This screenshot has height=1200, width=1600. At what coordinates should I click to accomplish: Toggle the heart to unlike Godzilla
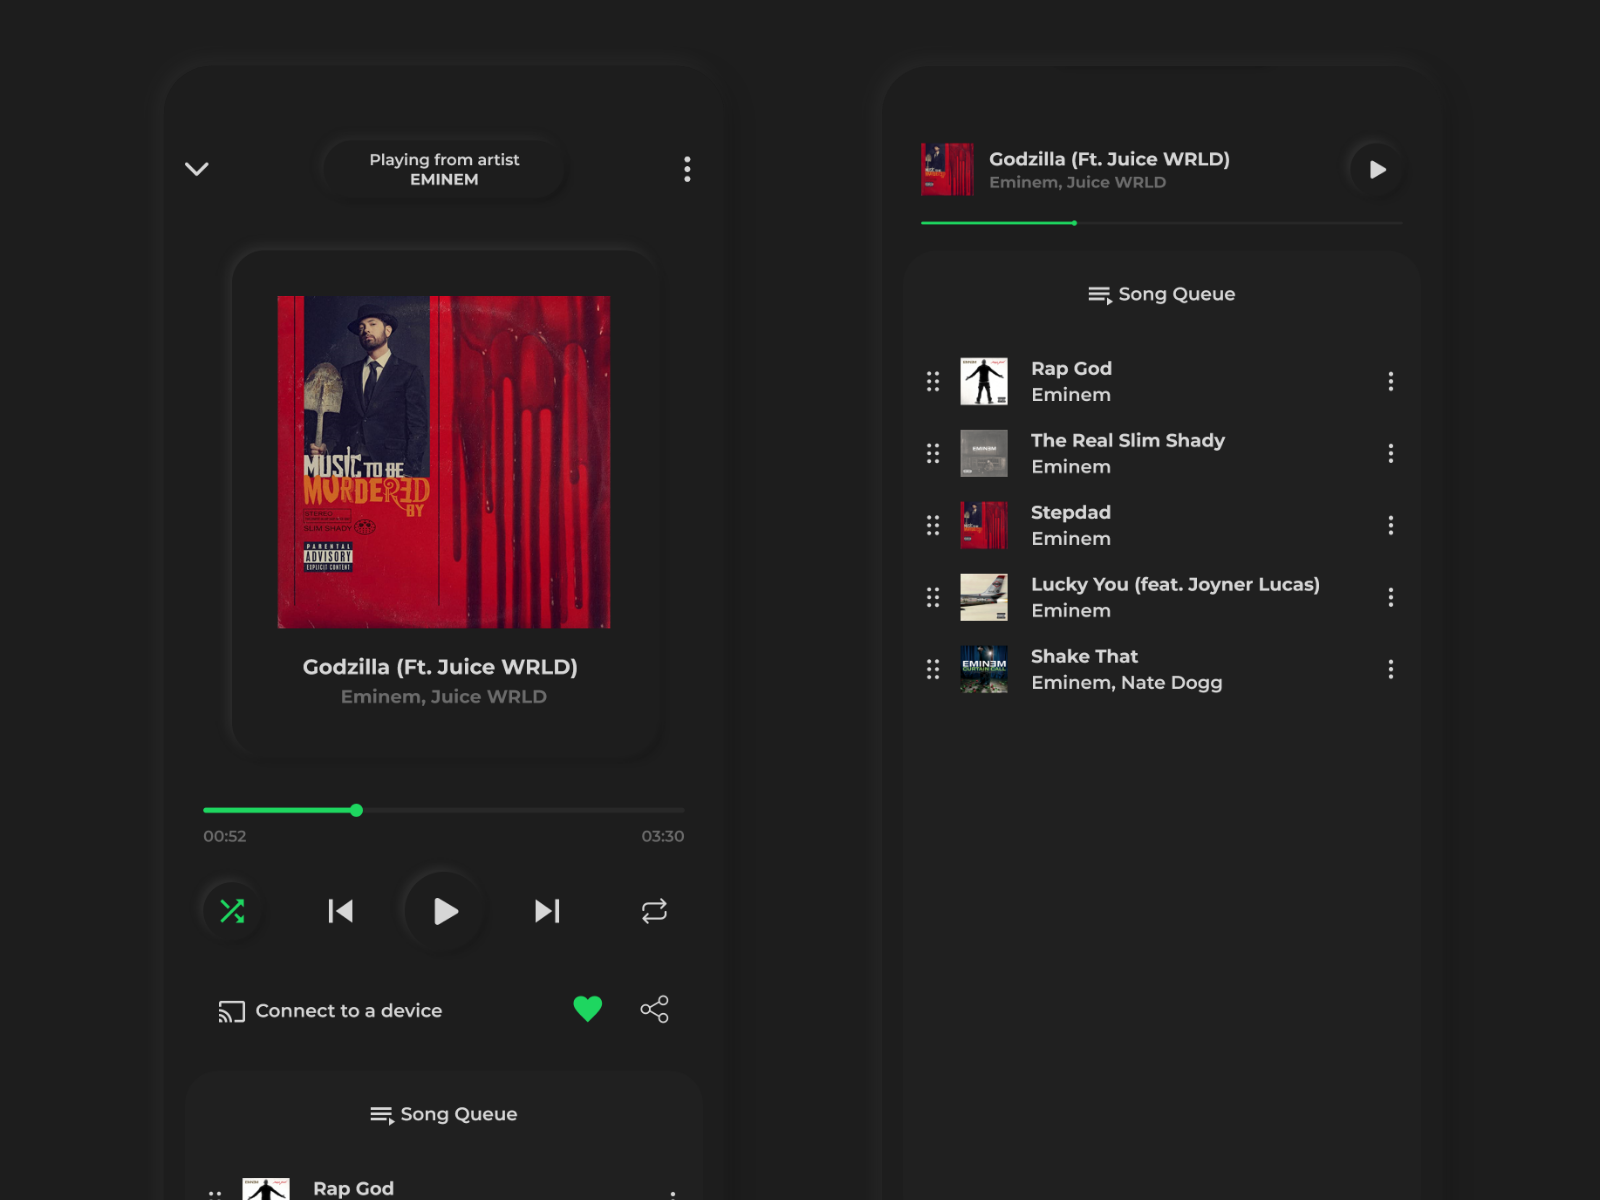(588, 1009)
